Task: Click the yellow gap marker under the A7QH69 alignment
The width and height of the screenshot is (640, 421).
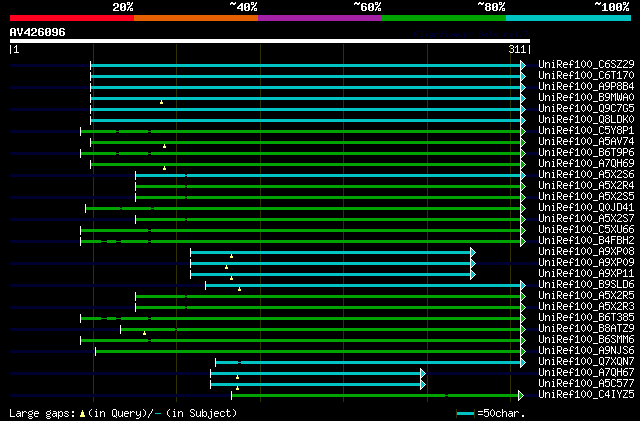Action: pyautogui.click(x=164, y=168)
